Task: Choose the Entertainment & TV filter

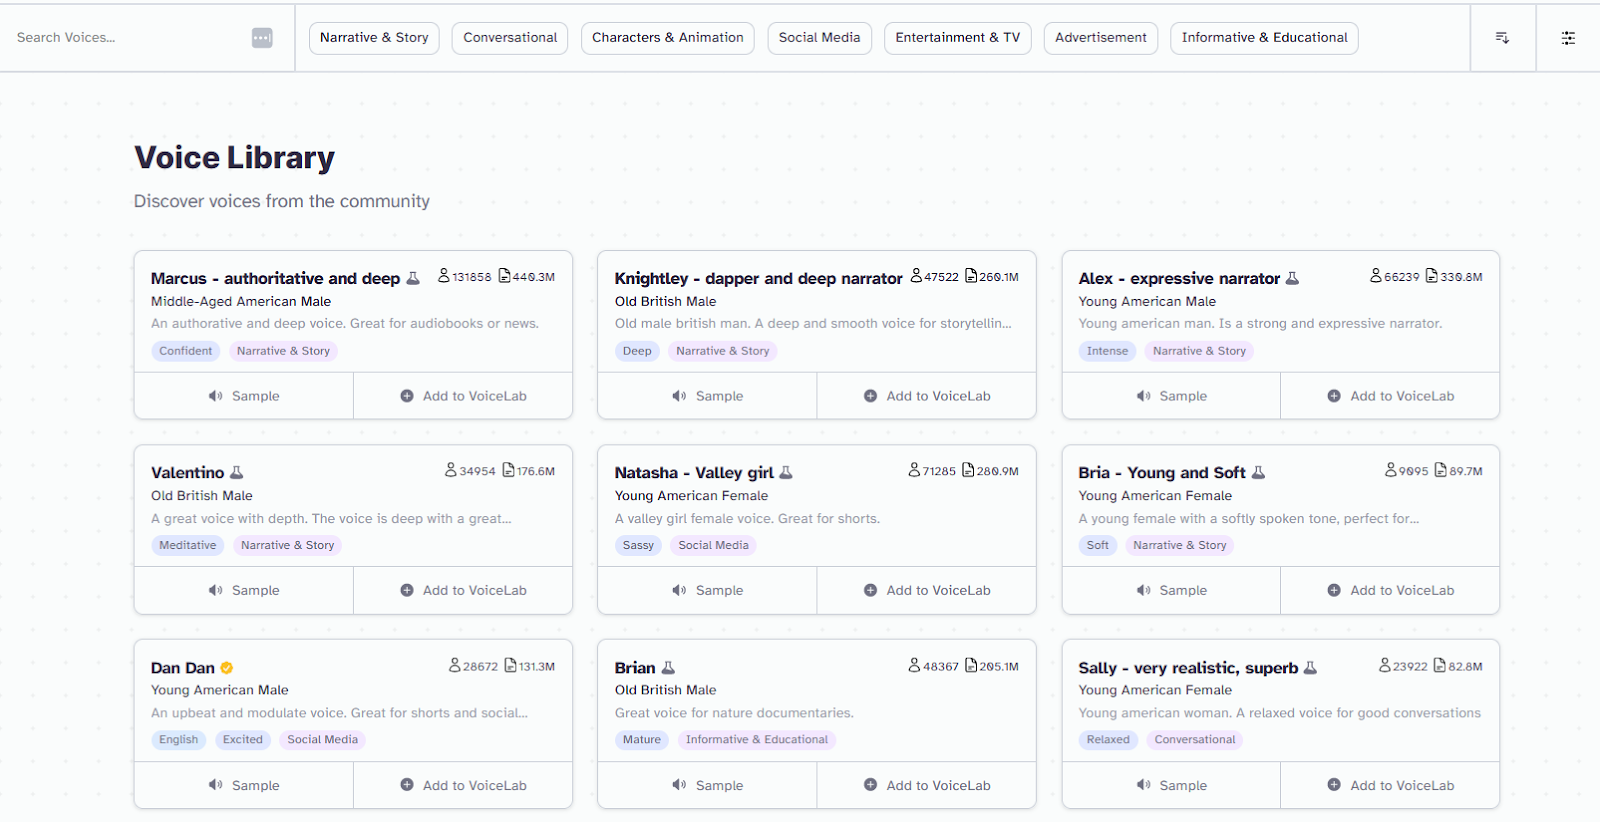Action: 957,38
